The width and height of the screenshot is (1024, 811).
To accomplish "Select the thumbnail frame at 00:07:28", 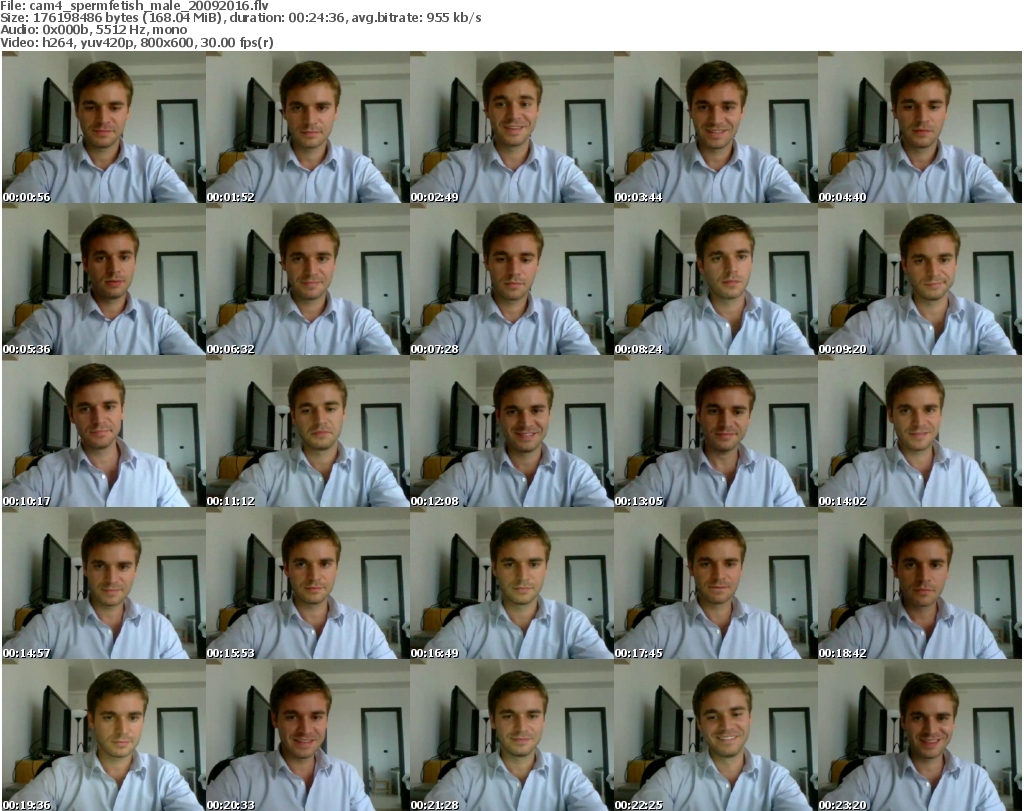I will pyautogui.click(x=511, y=279).
